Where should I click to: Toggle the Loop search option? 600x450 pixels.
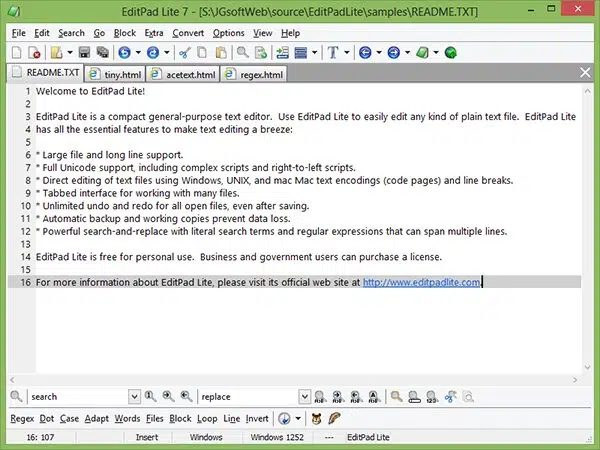click(207, 419)
